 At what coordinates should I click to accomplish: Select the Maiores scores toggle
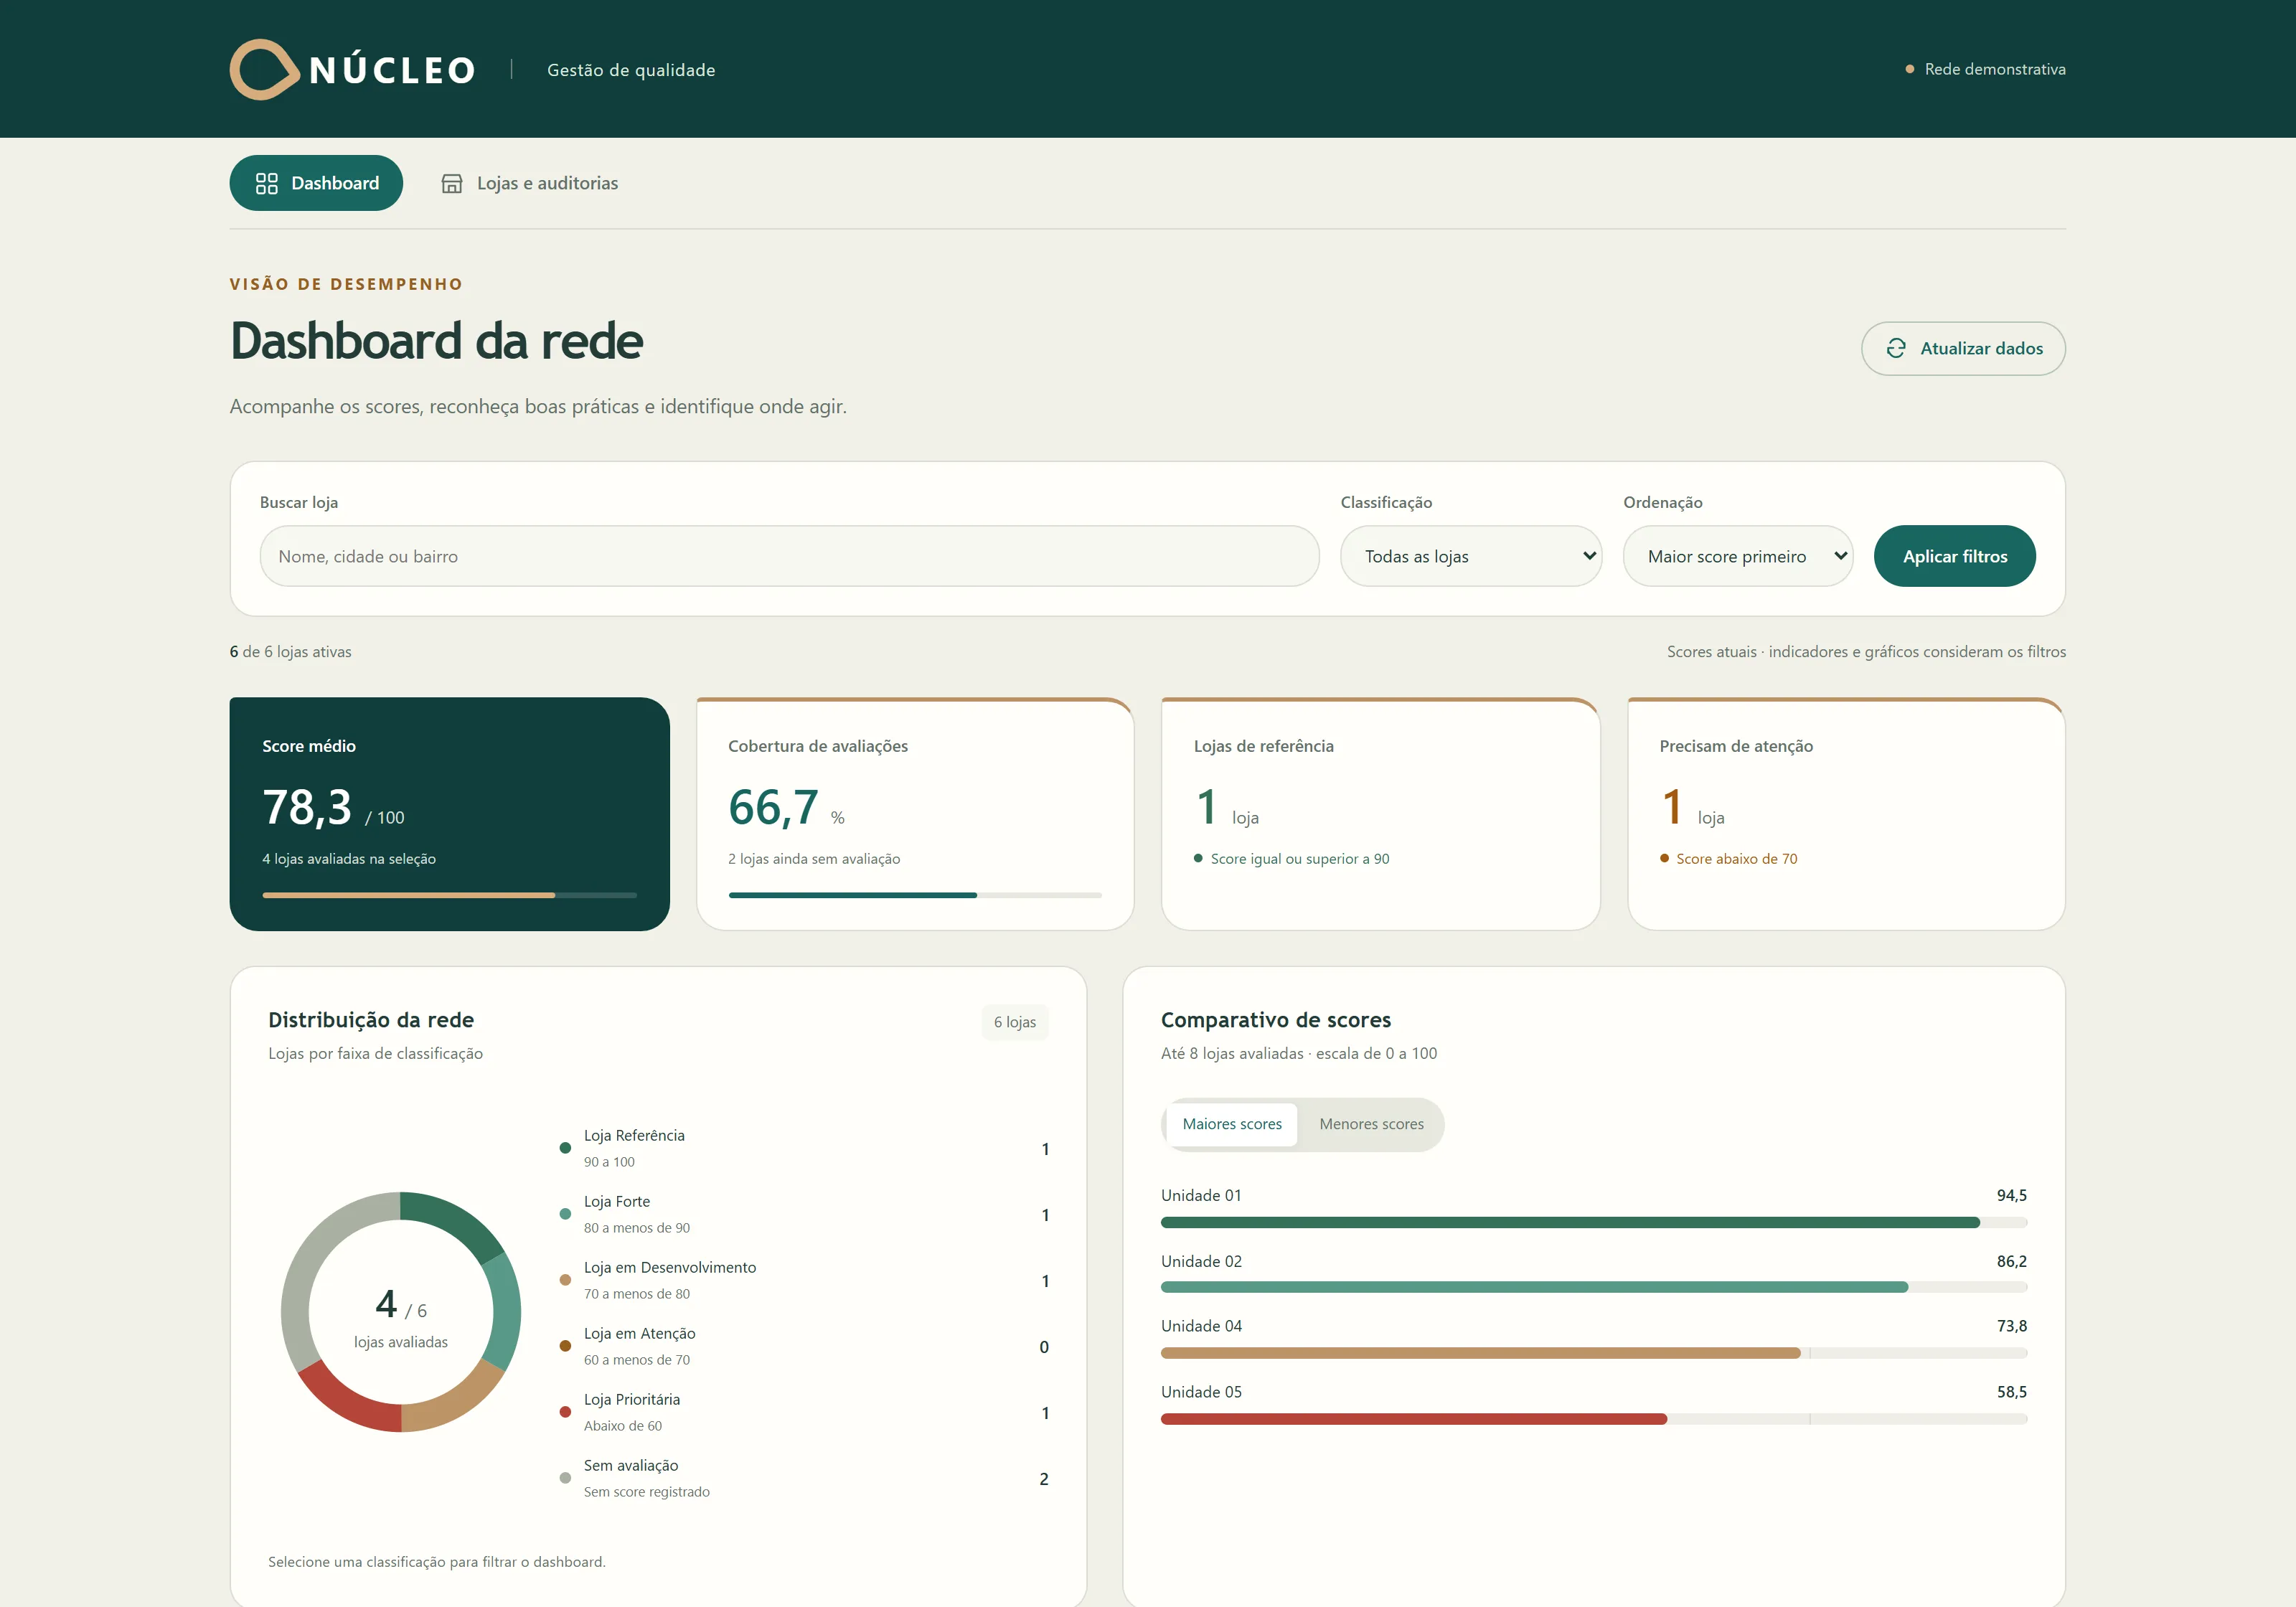pyautogui.click(x=1232, y=1124)
